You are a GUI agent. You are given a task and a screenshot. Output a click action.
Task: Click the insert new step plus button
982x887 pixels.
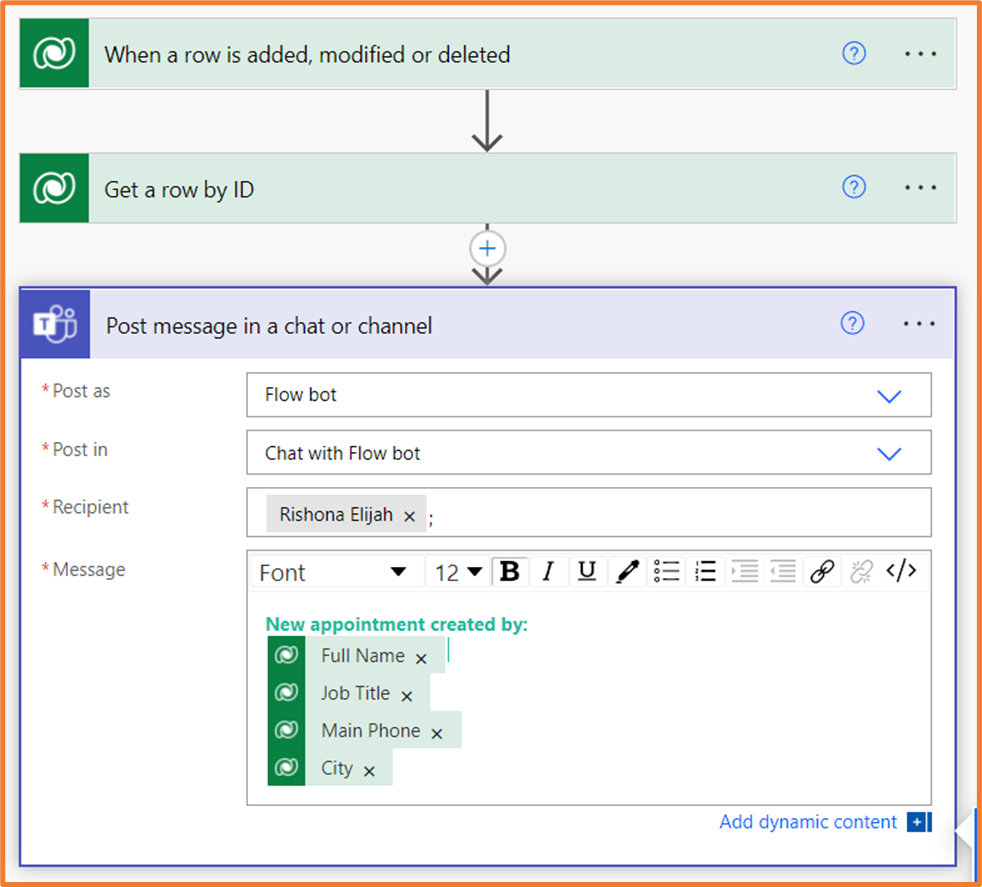487,248
